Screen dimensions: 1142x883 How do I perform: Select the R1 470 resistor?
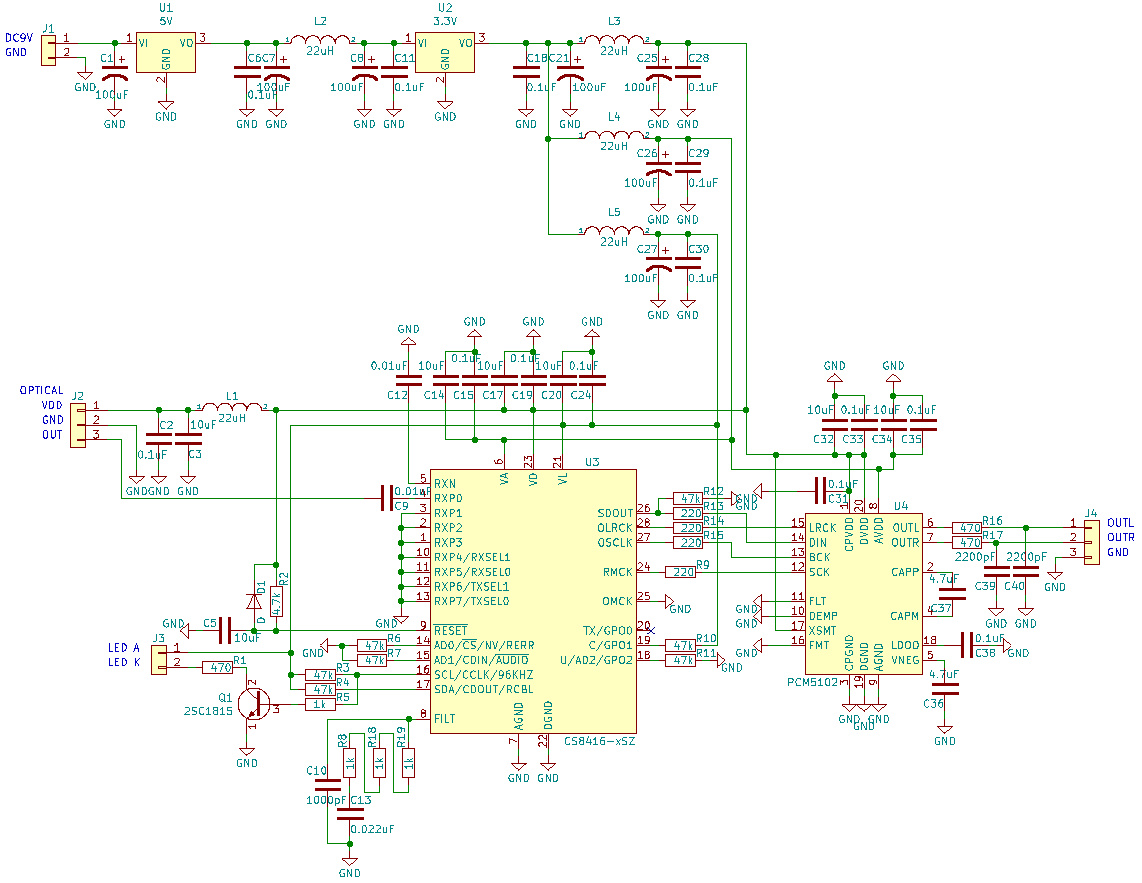[216, 667]
